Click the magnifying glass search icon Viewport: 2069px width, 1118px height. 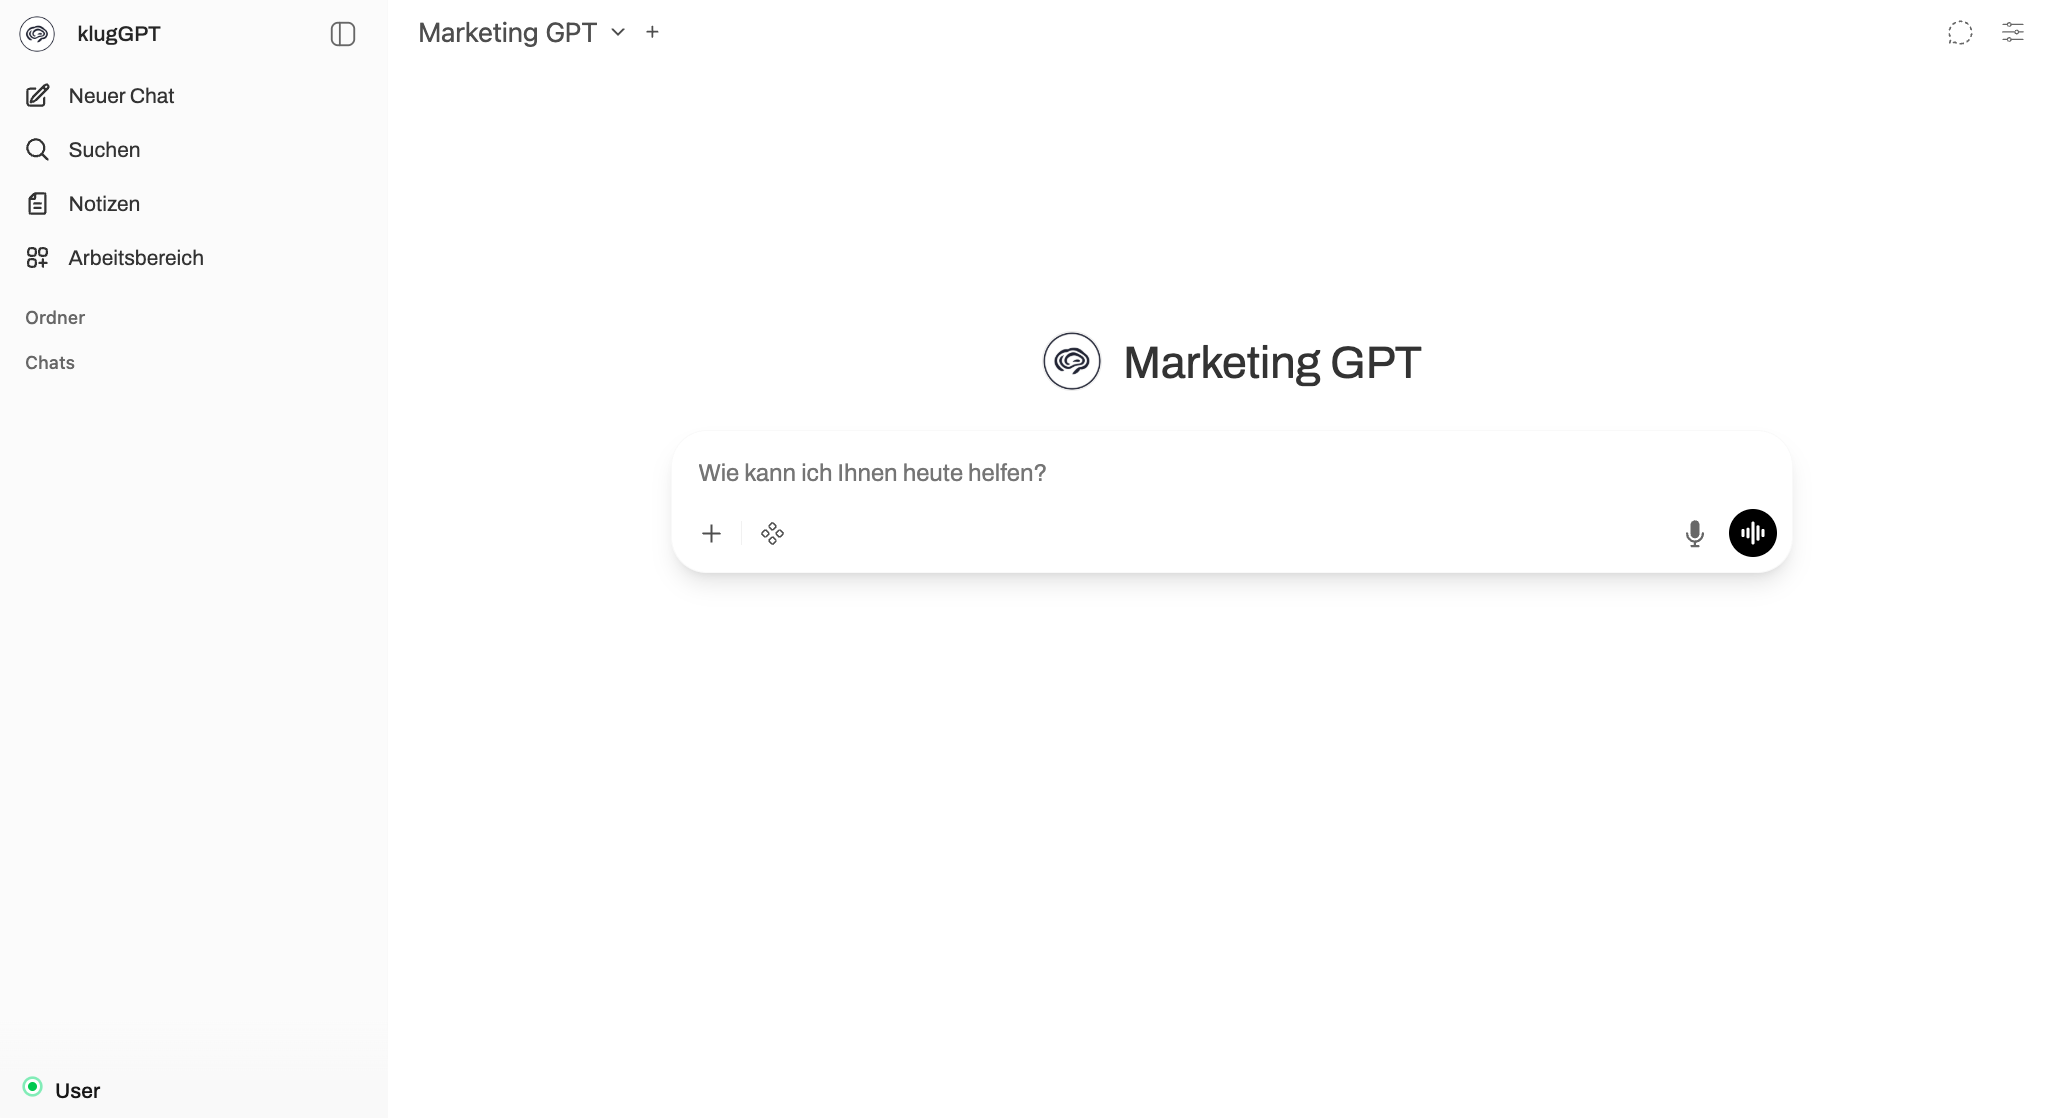pos(37,150)
